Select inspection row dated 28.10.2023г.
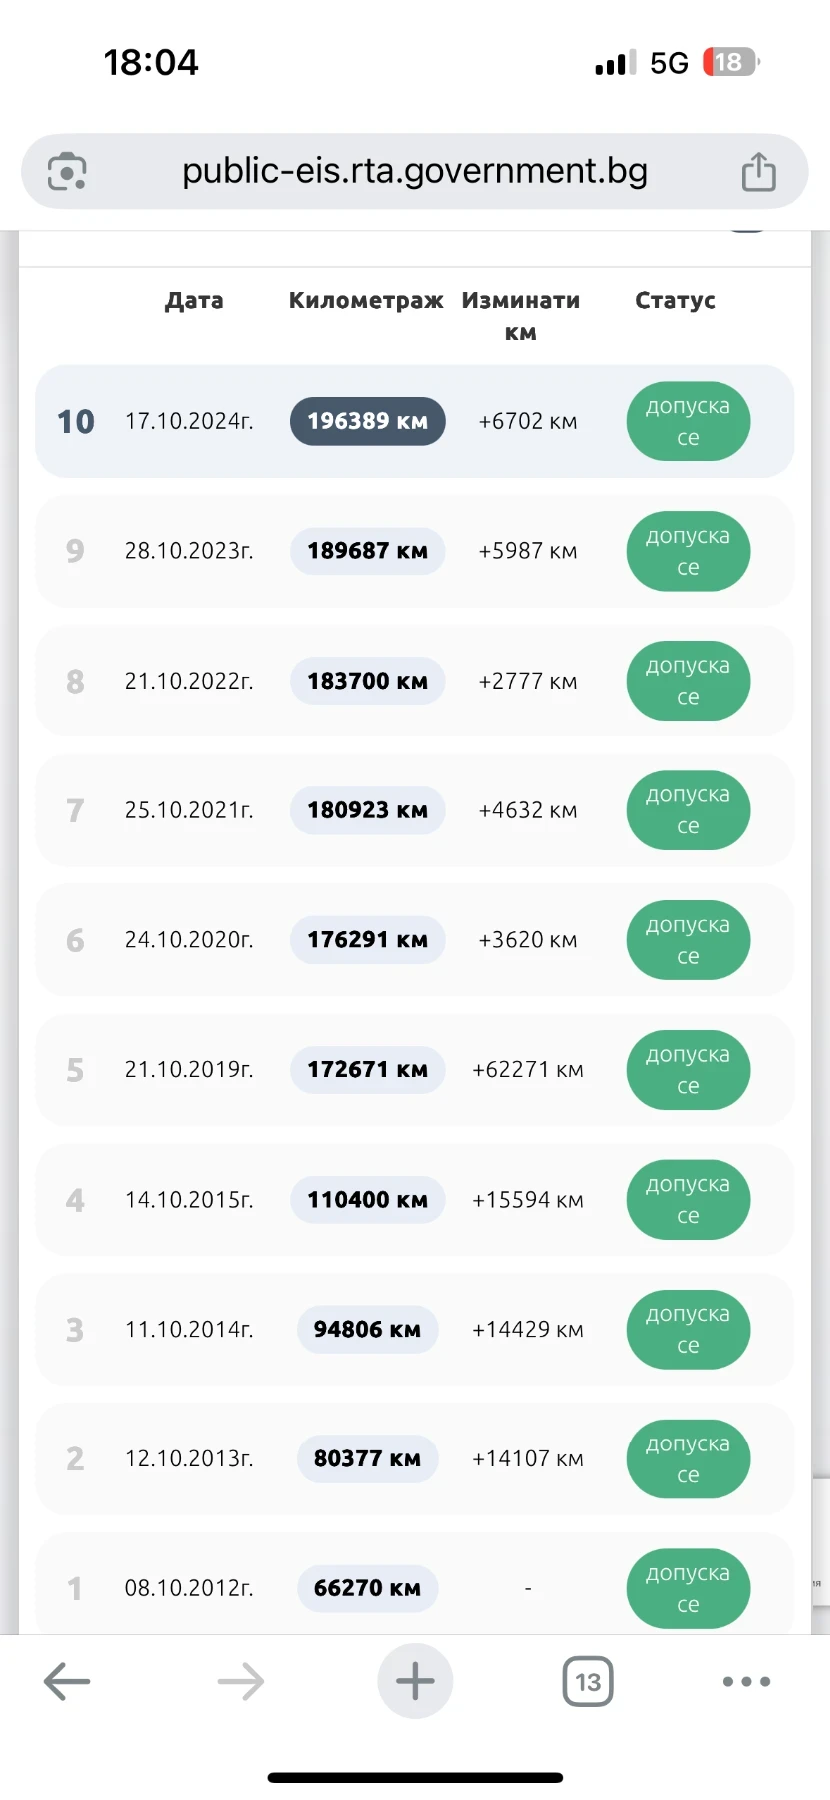Viewport: 830px width, 1800px height. (189, 551)
